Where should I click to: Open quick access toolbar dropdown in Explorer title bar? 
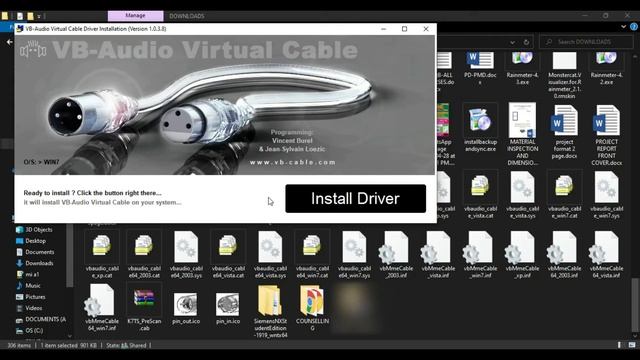click(x=39, y=16)
